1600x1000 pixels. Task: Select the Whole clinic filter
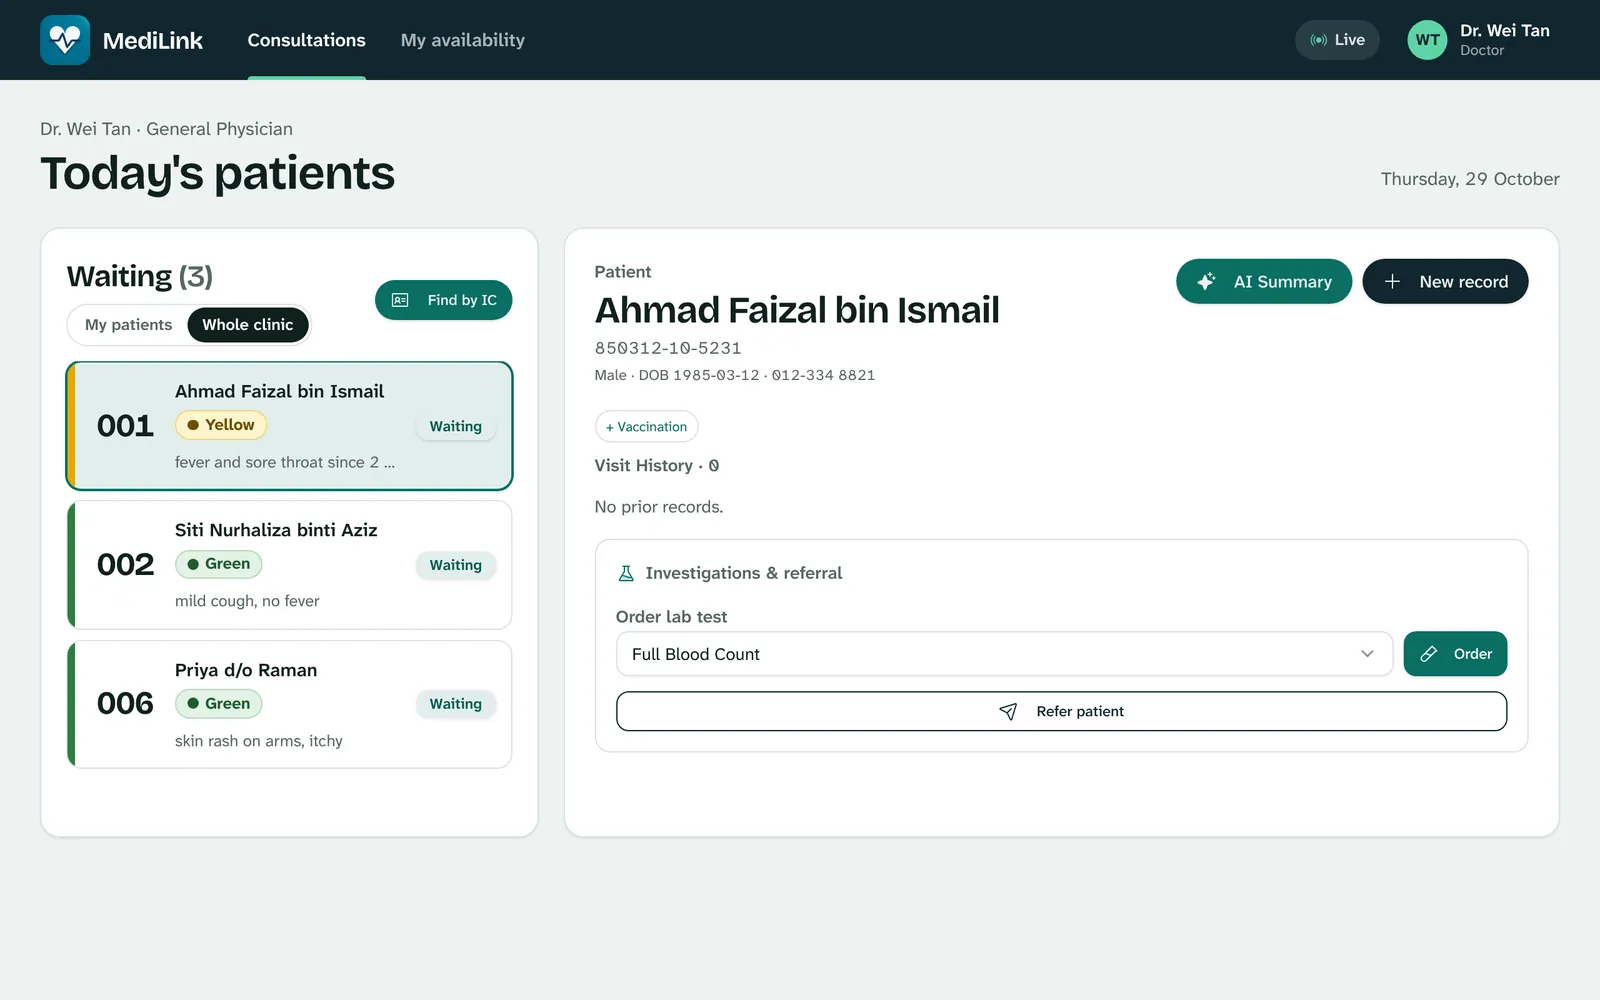[248, 325]
